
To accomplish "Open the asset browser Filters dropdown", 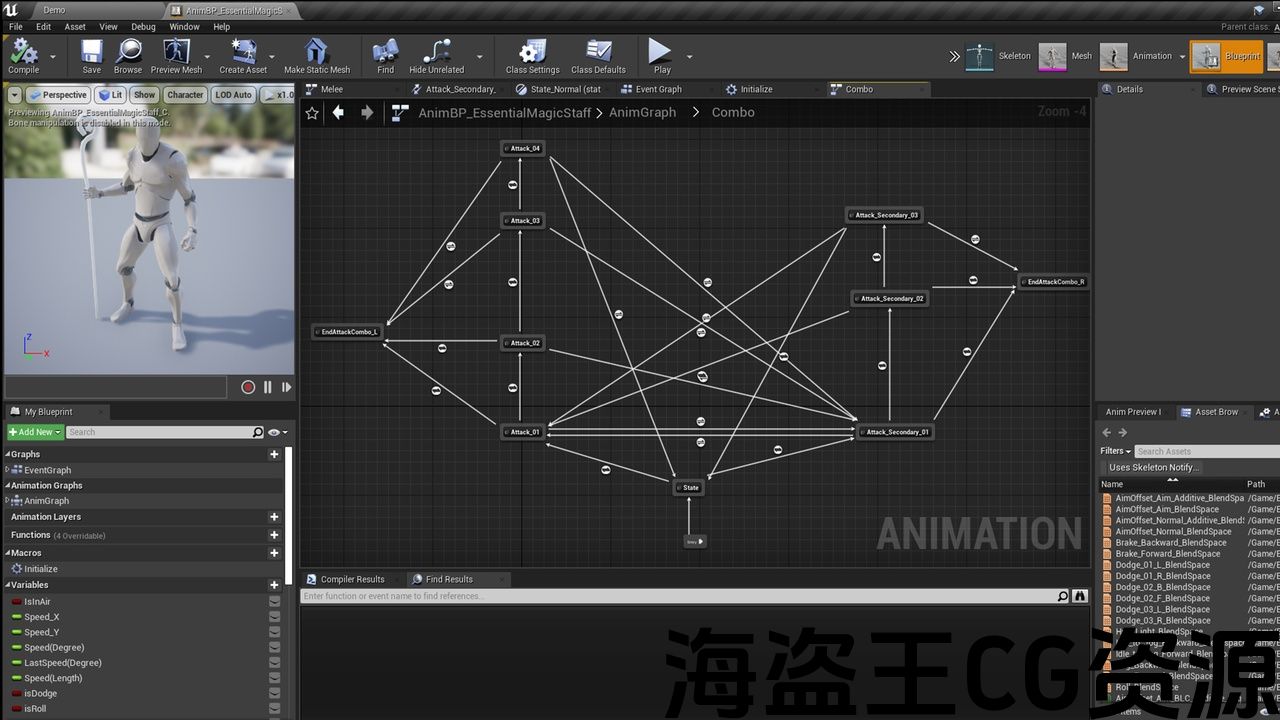I will (1115, 451).
